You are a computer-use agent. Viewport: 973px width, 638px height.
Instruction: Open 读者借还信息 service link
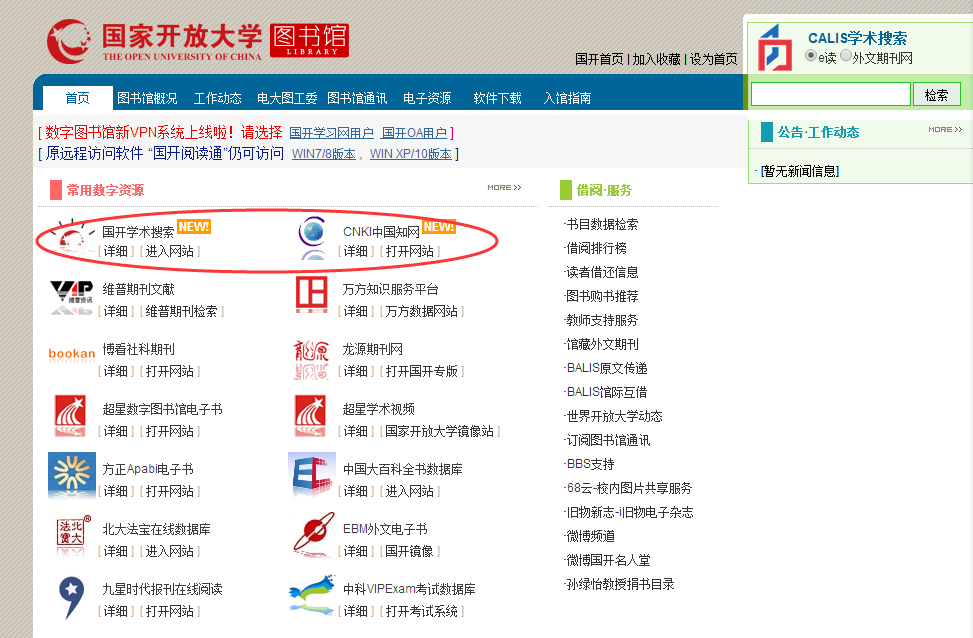tap(602, 272)
